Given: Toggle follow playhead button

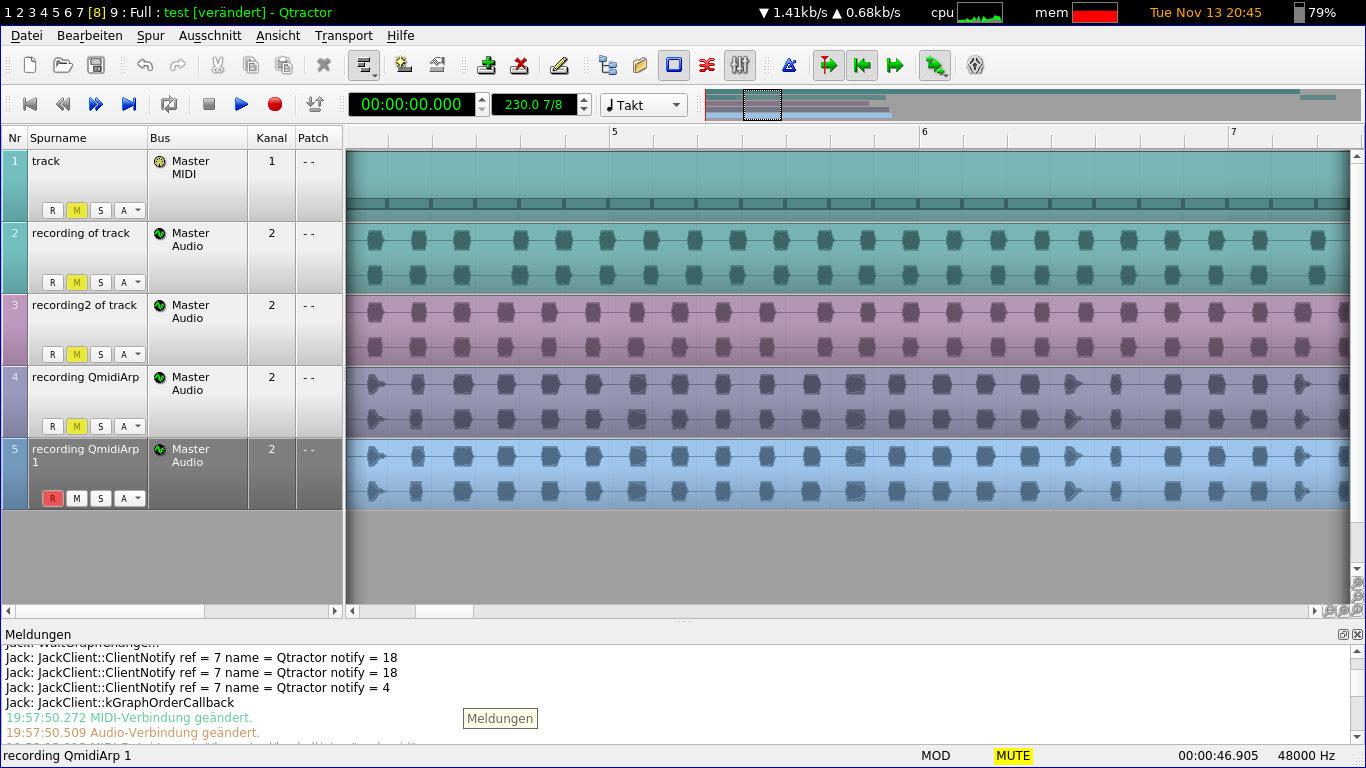Looking at the screenshot, I should (829, 65).
